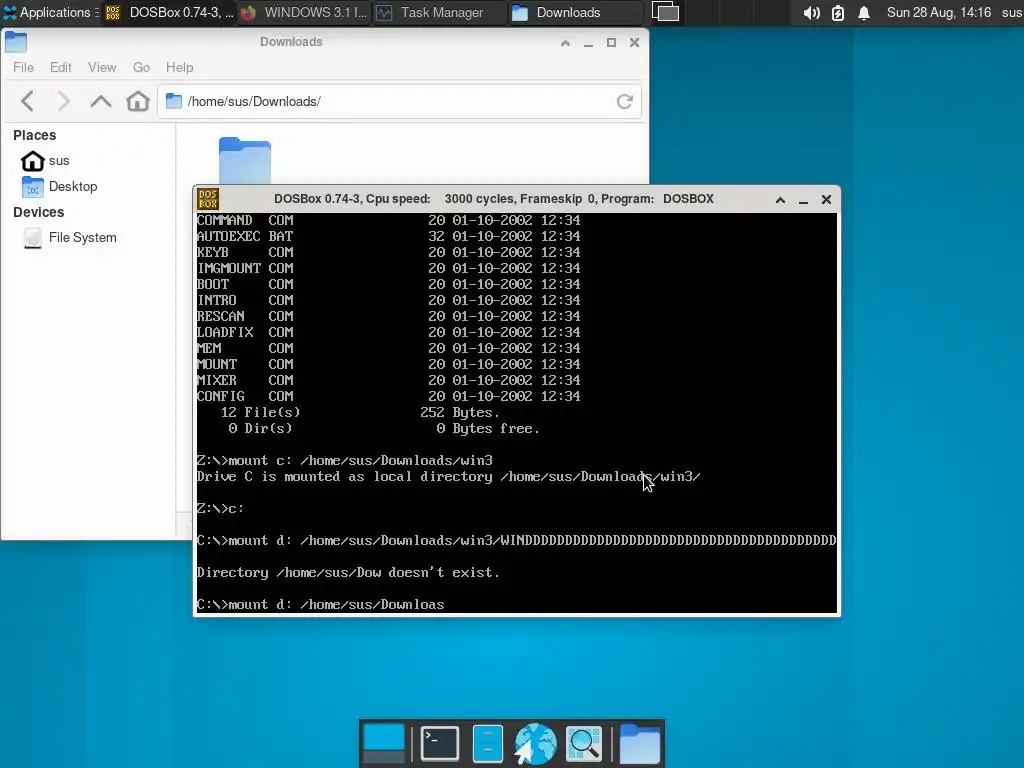Open the Go menu in Downloads window
This screenshot has width=1024, height=768.
click(141, 67)
